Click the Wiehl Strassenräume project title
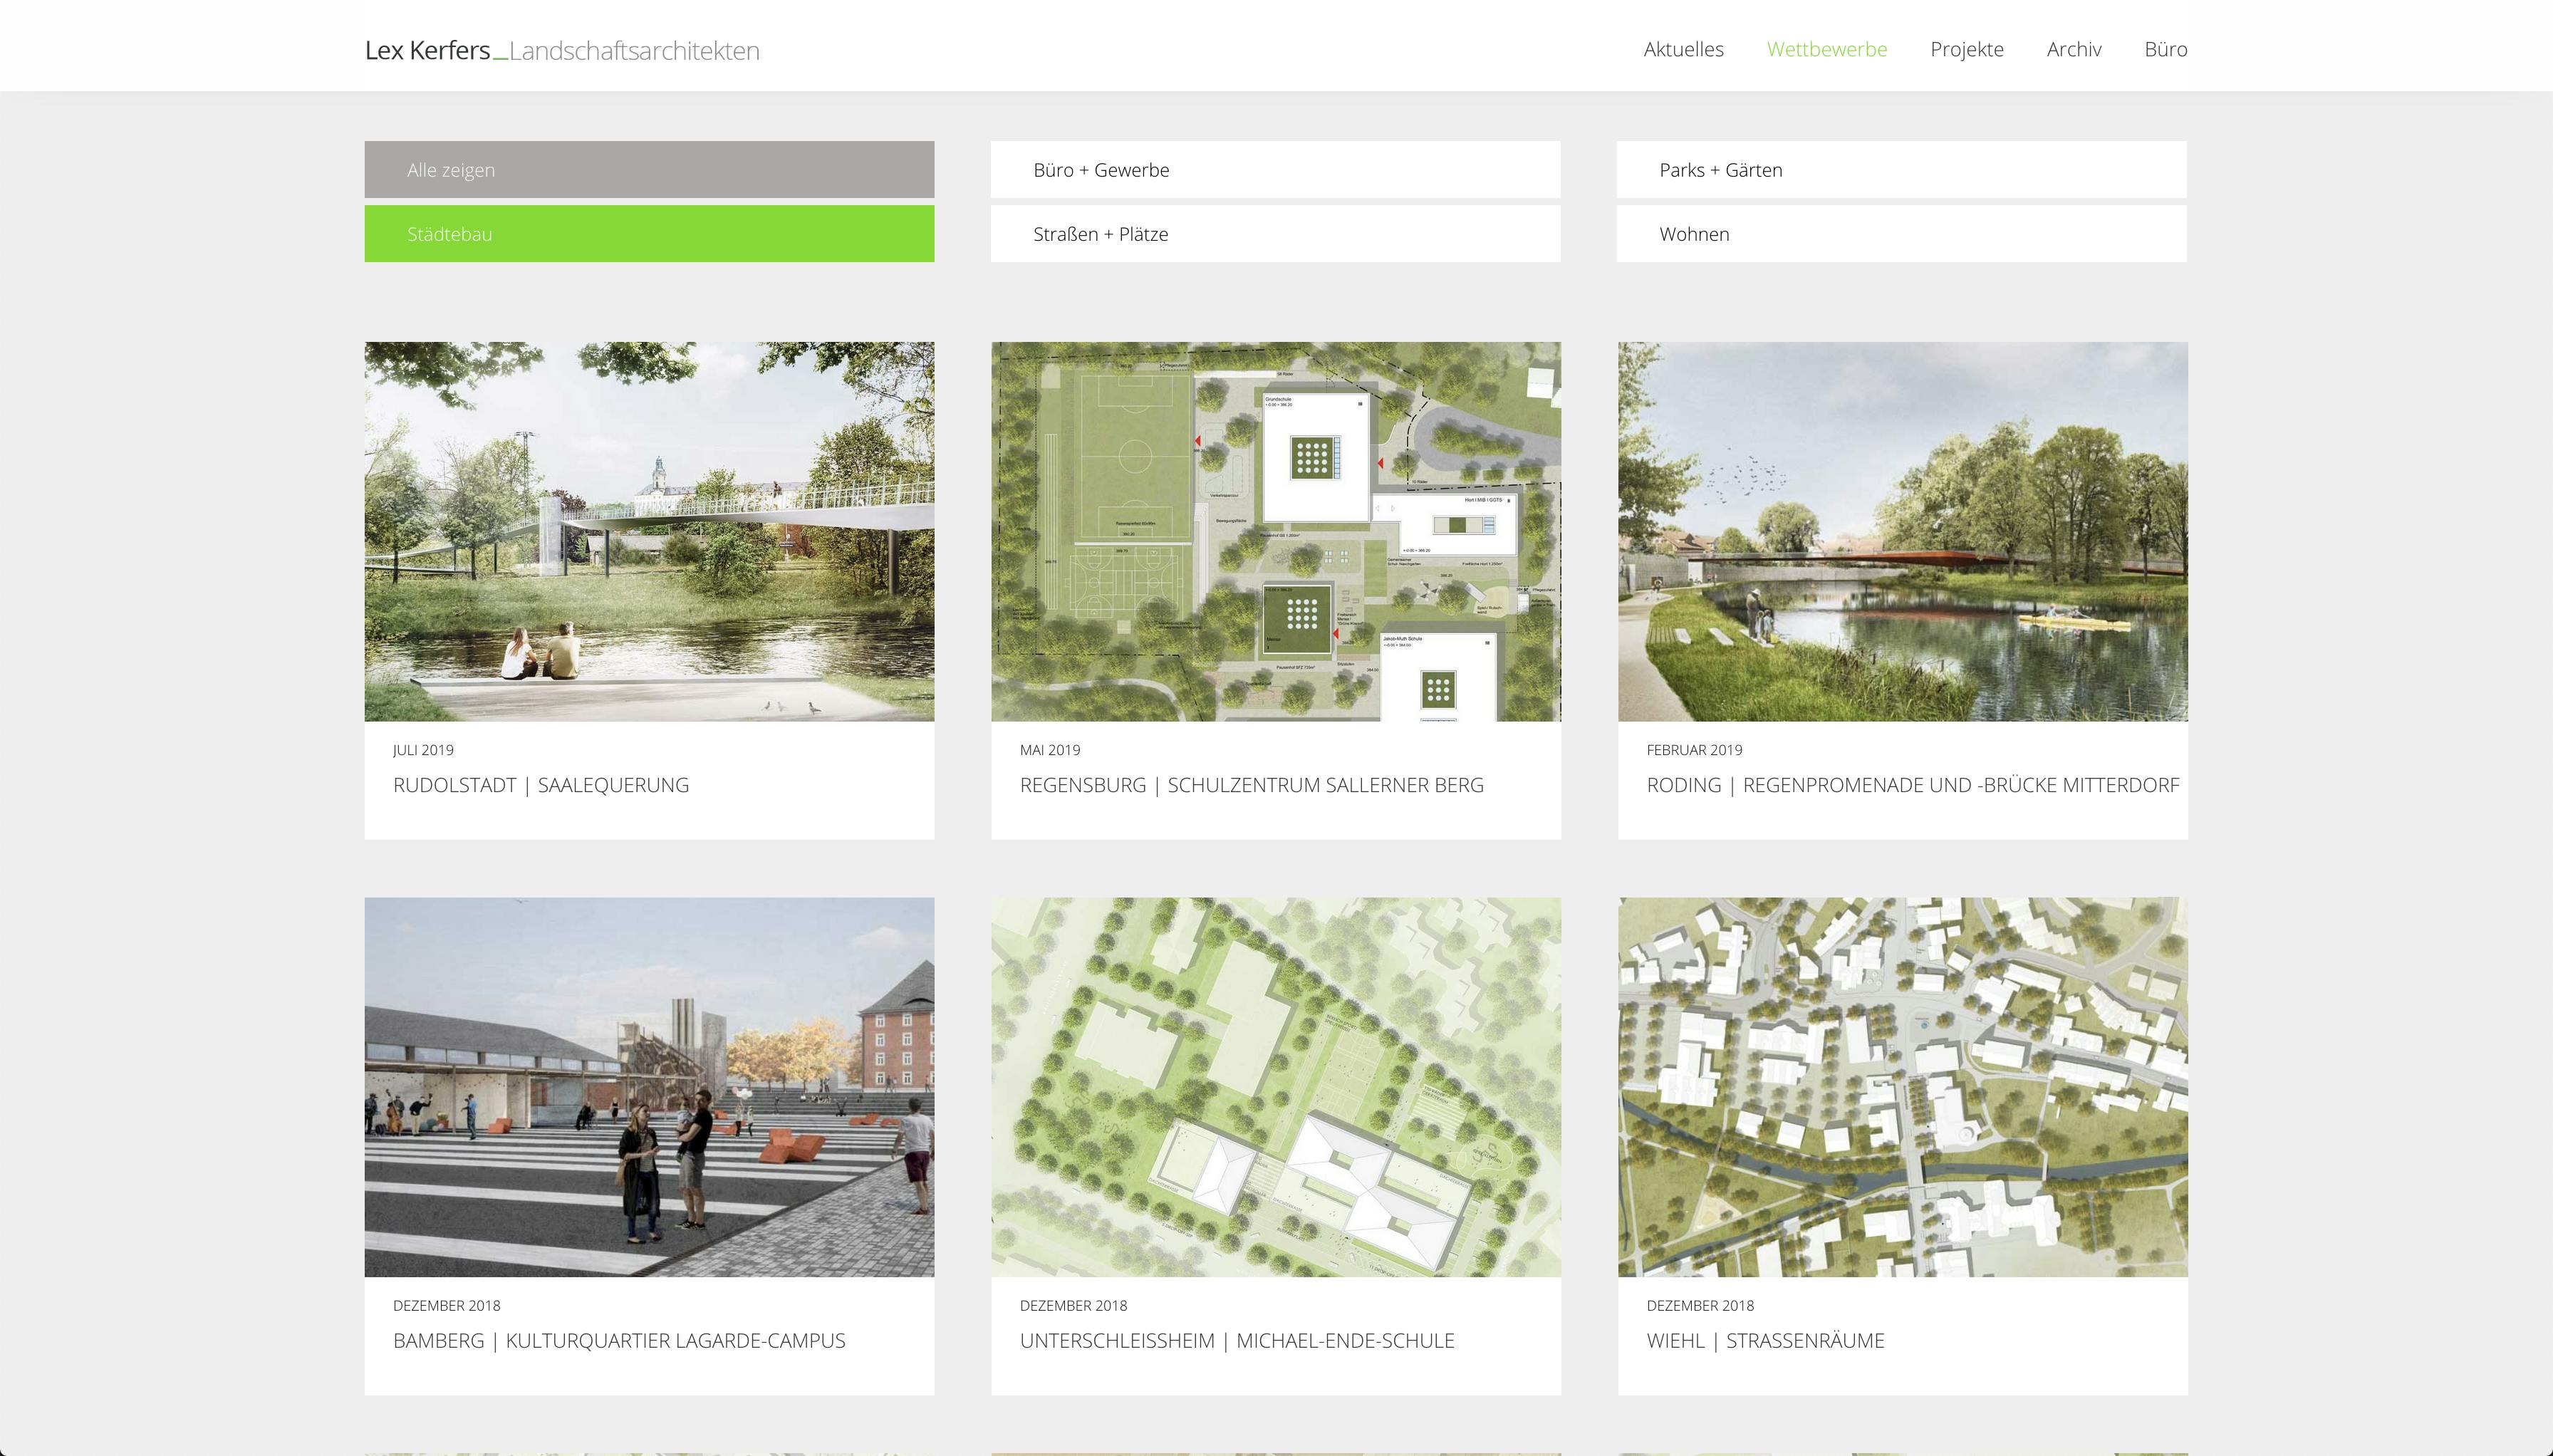The image size is (2553, 1456). 1765,1340
